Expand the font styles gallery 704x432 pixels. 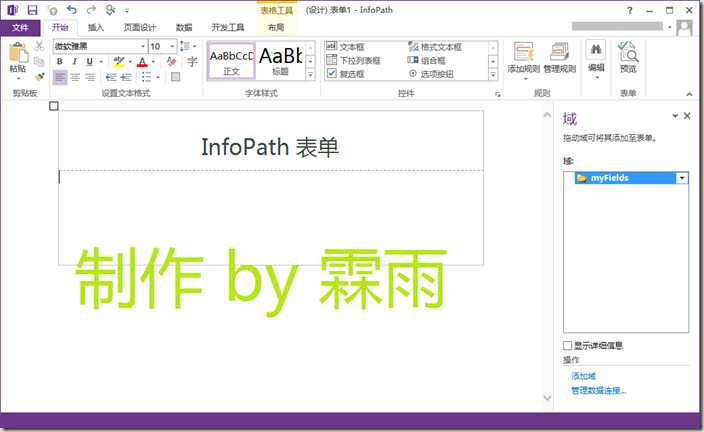click(310, 75)
